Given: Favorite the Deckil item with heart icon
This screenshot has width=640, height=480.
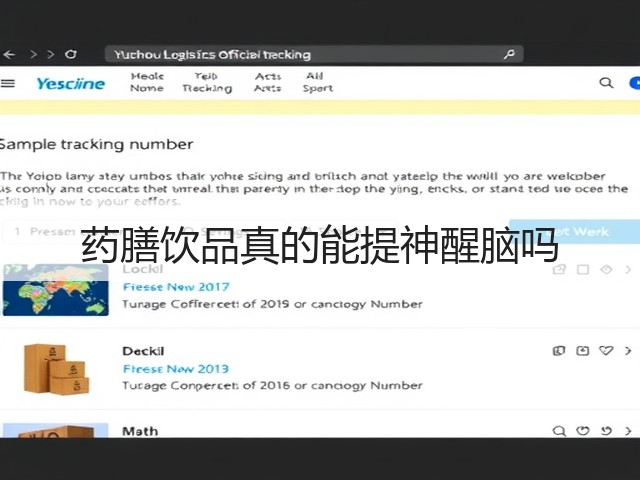Looking at the screenshot, I should coord(606,351).
